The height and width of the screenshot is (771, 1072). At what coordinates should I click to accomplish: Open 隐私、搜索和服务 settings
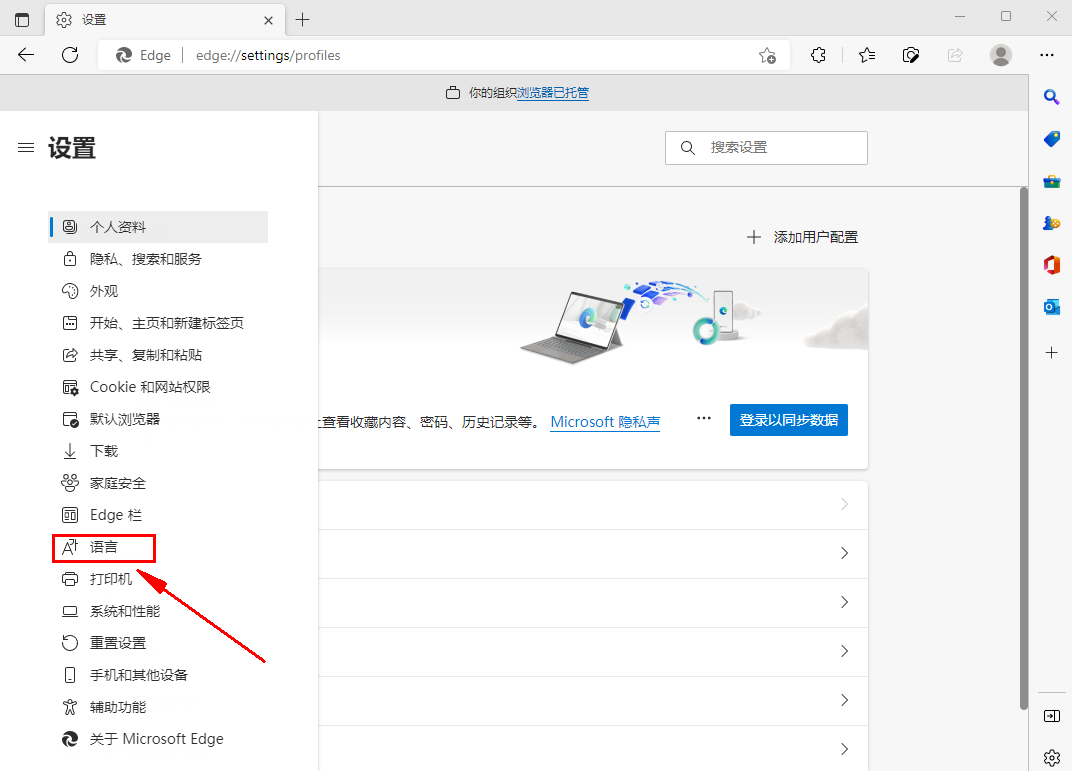coord(159,259)
